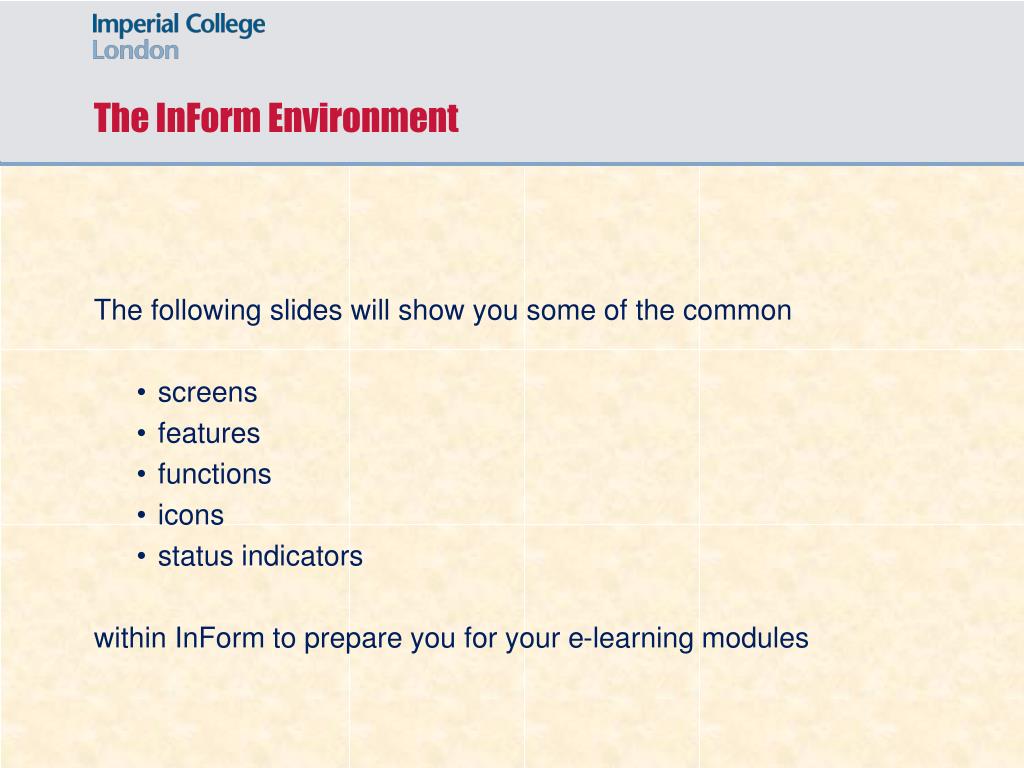This screenshot has width=1024, height=768.
Task: Click the word e-learning in closing sentence
Action: click(630, 638)
